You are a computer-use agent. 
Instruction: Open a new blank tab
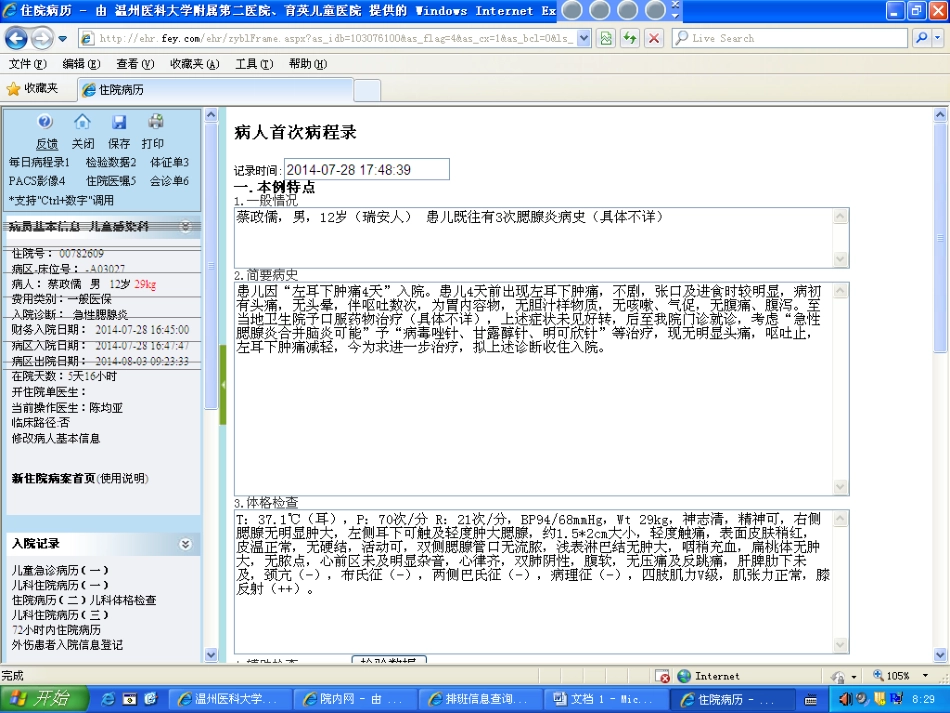click(x=367, y=90)
